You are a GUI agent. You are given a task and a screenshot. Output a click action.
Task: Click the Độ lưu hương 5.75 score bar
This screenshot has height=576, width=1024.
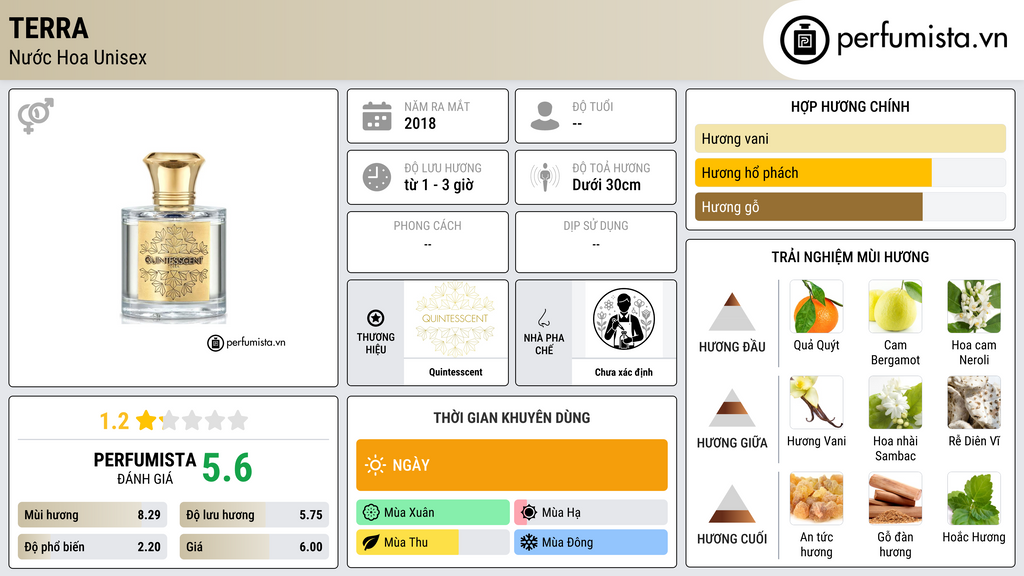click(254, 515)
